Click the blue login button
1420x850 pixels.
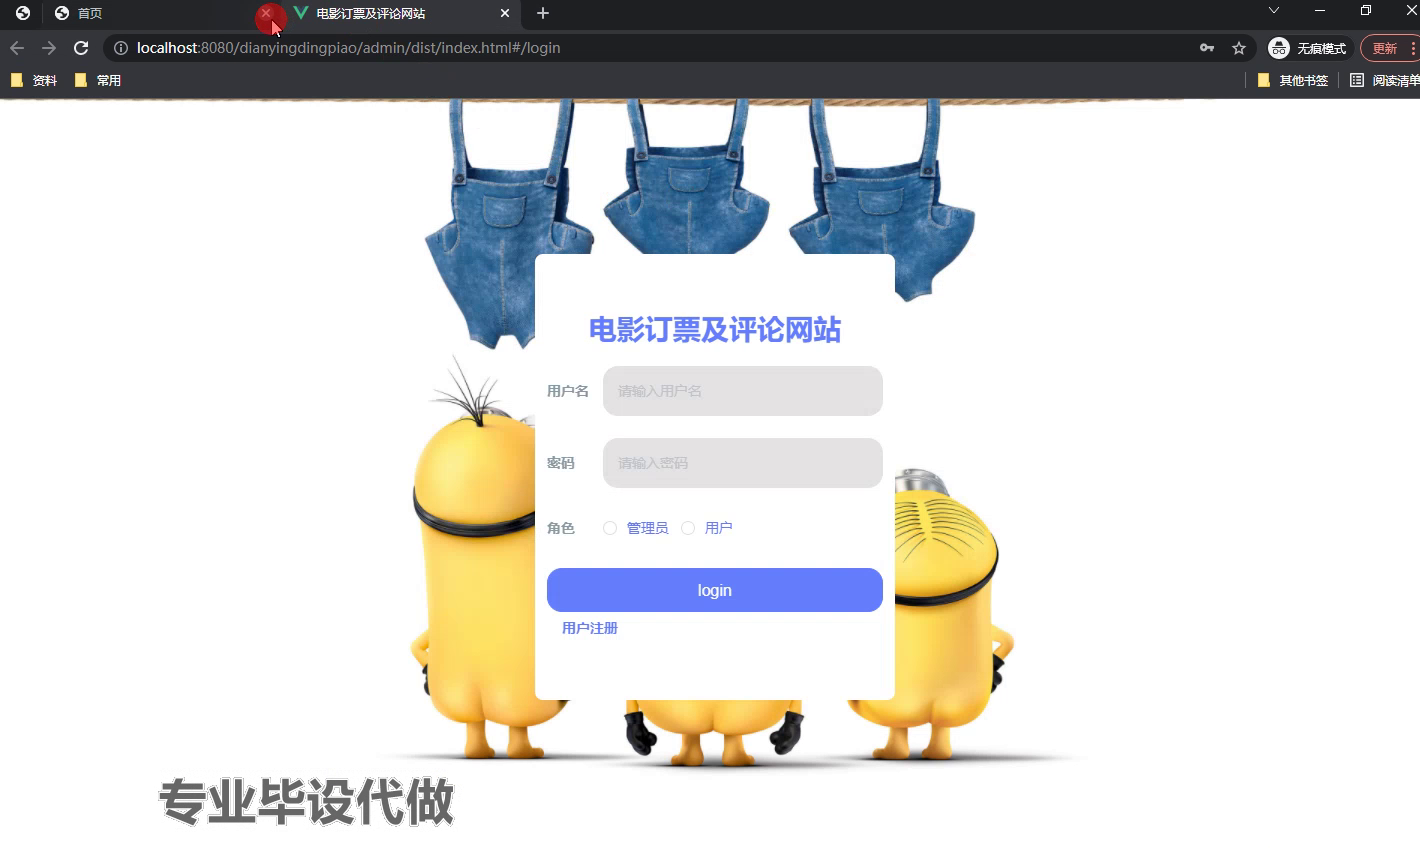tap(715, 590)
